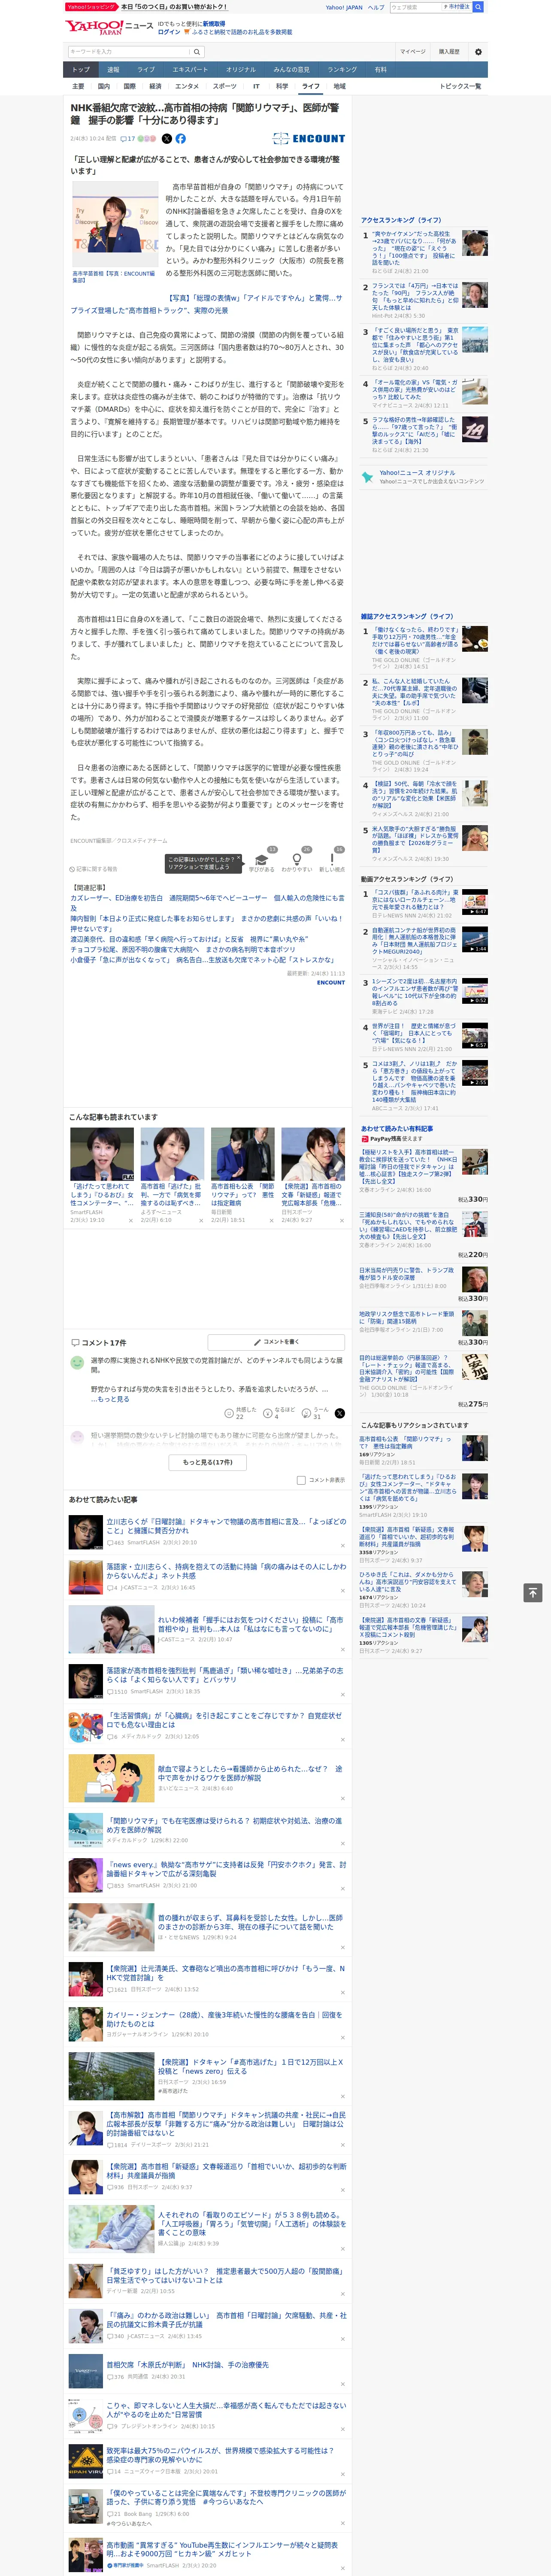Share article on X (top icon)
Screen dimensions: 551x2576
tap(167, 139)
